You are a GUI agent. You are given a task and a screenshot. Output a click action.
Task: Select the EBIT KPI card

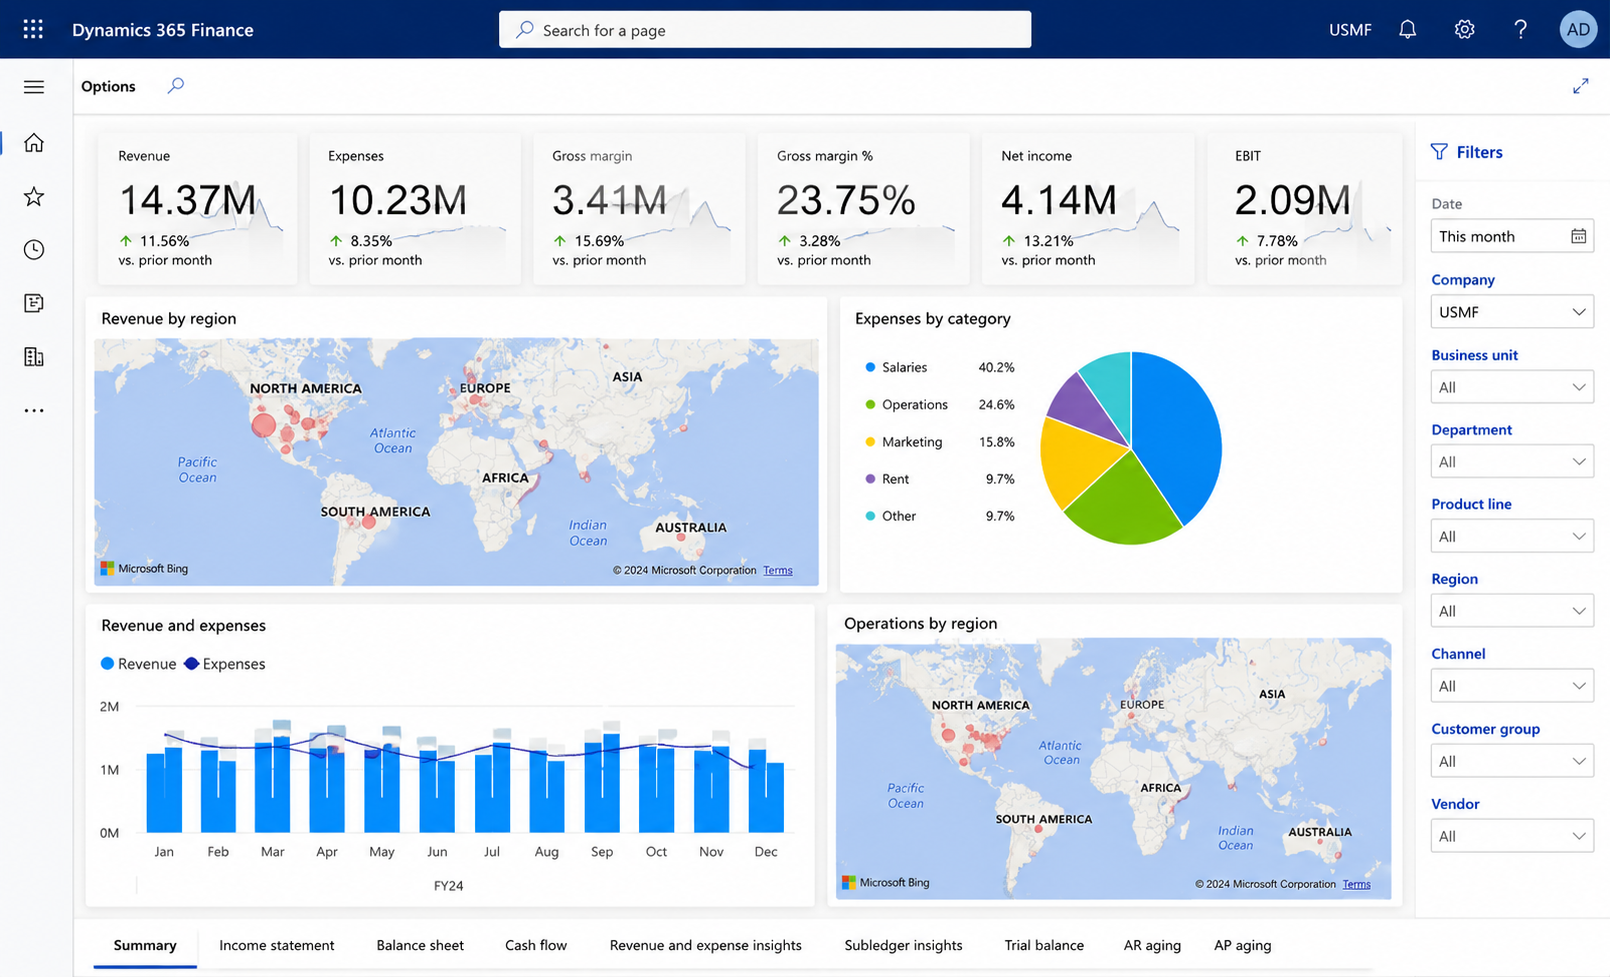click(1305, 209)
